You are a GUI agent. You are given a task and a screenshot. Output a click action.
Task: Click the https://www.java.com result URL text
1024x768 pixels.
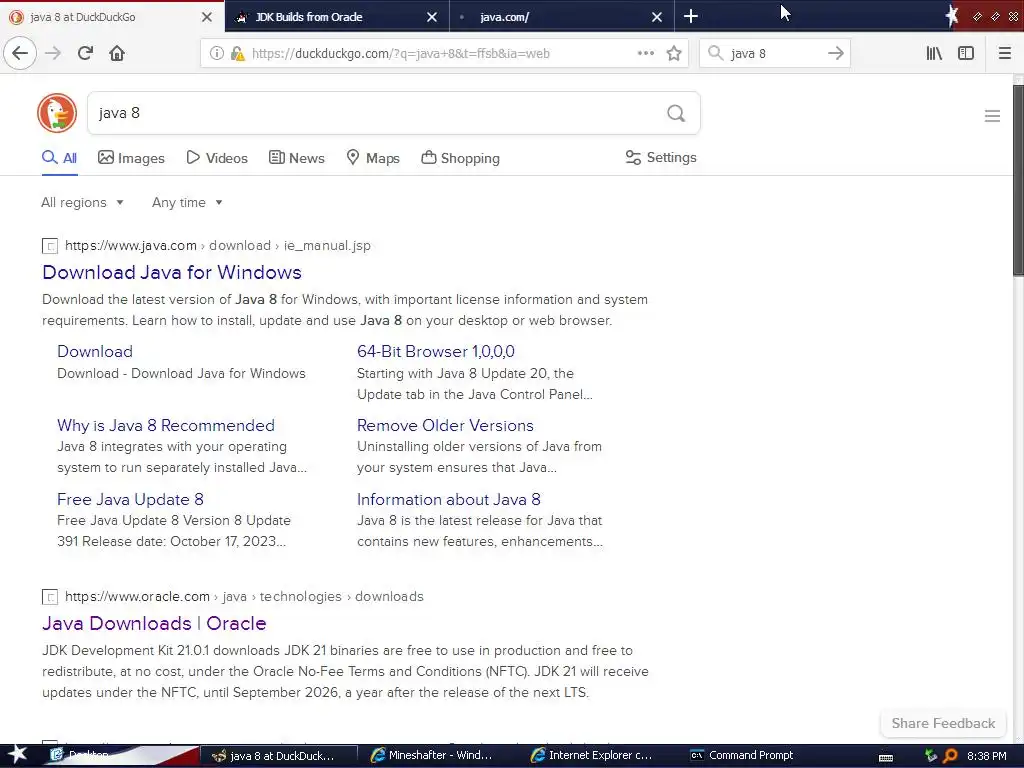tap(131, 246)
